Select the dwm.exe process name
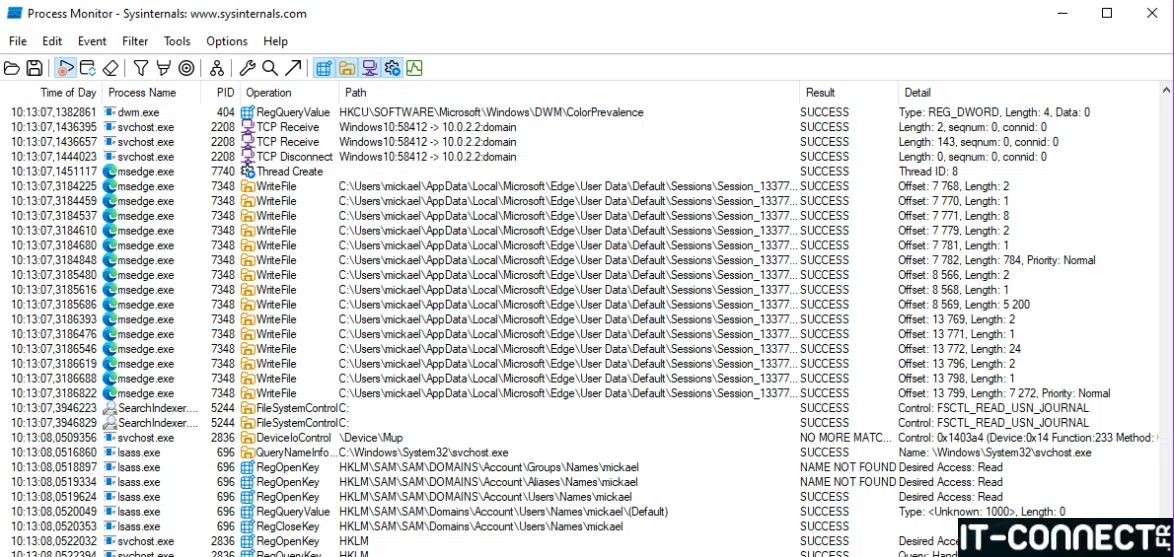The image size is (1174, 557). (x=139, y=112)
